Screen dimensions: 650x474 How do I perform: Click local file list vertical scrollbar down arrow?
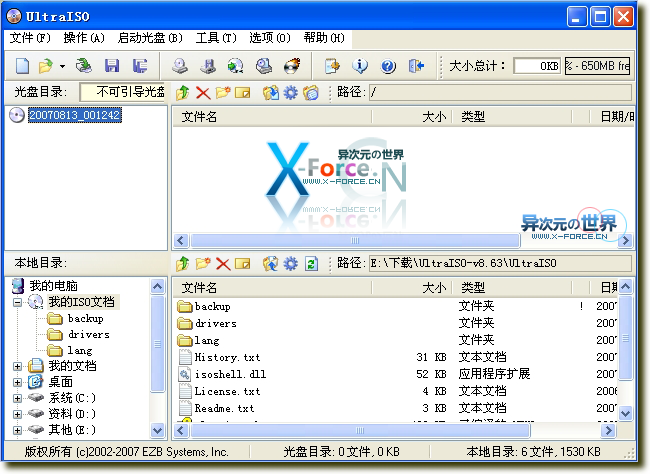point(625,413)
